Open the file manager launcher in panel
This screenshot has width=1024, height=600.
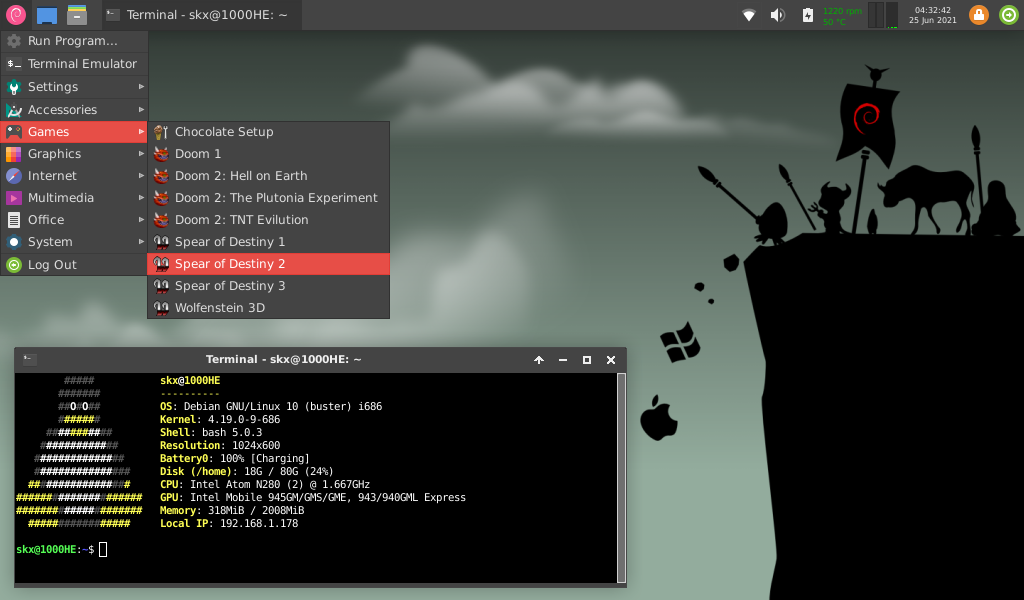pos(76,14)
